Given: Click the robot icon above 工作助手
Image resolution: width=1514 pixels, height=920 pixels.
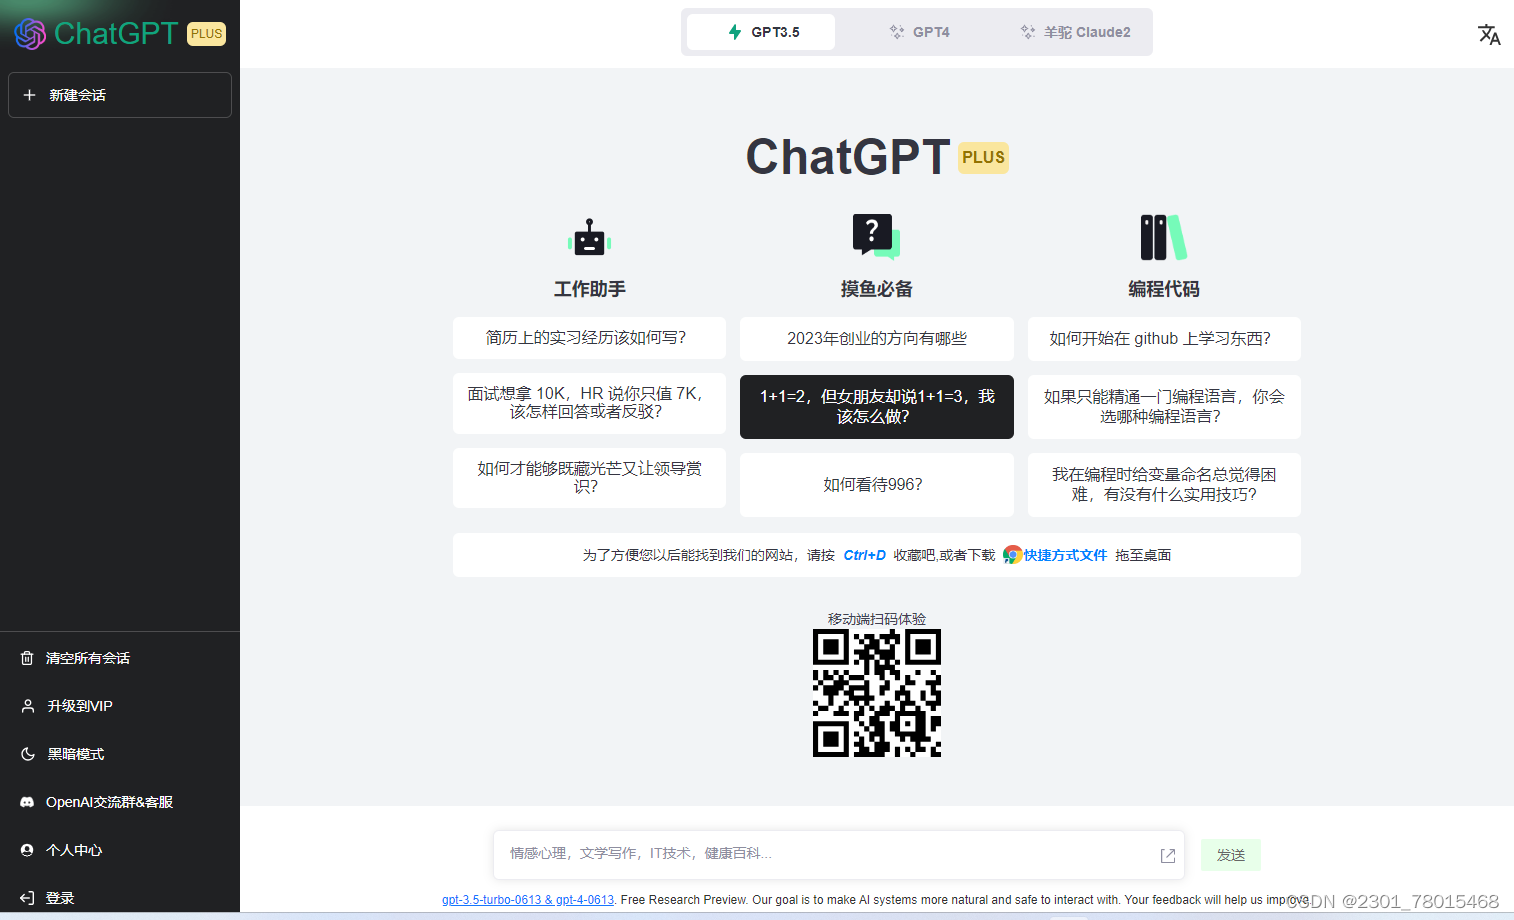Looking at the screenshot, I should 590,238.
